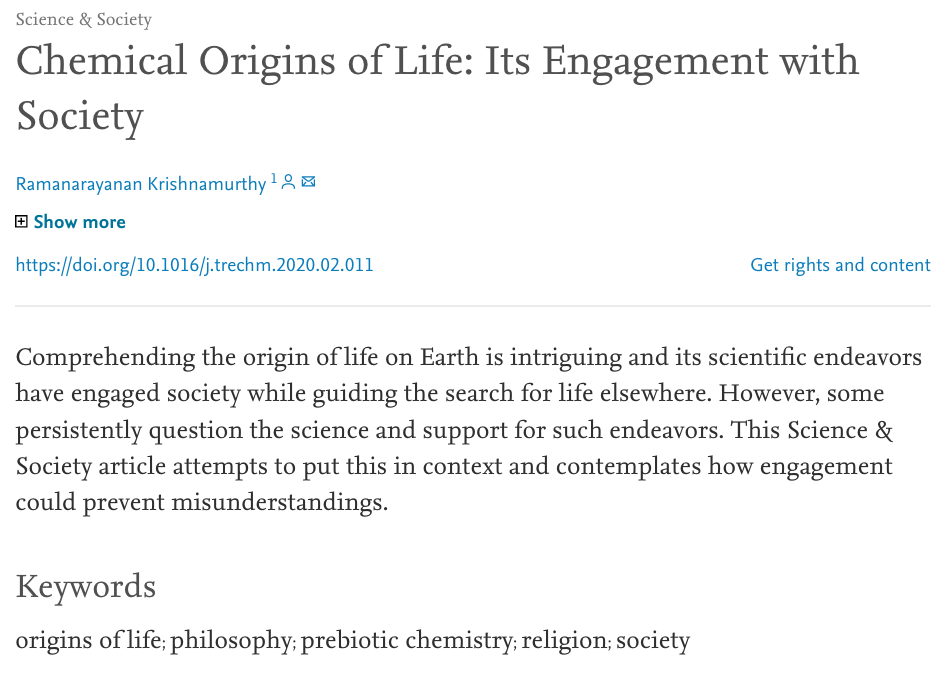Select the philosophy keyword
Image resolution: width=943 pixels, height=675 pixels.
pos(231,640)
